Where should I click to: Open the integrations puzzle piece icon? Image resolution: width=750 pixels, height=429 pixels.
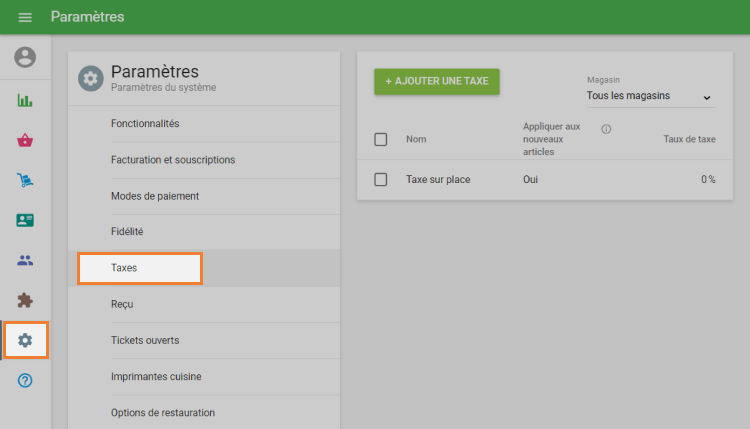pyautogui.click(x=25, y=300)
